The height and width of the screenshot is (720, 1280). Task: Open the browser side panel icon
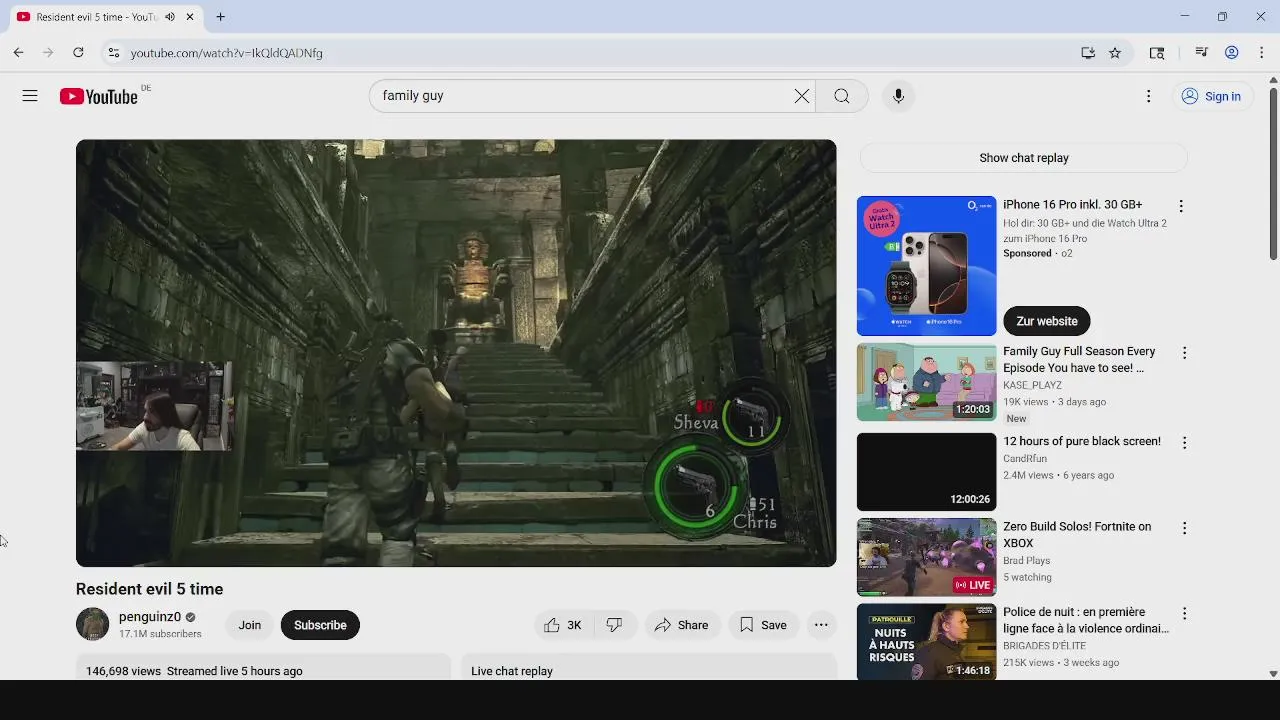(x=1157, y=53)
